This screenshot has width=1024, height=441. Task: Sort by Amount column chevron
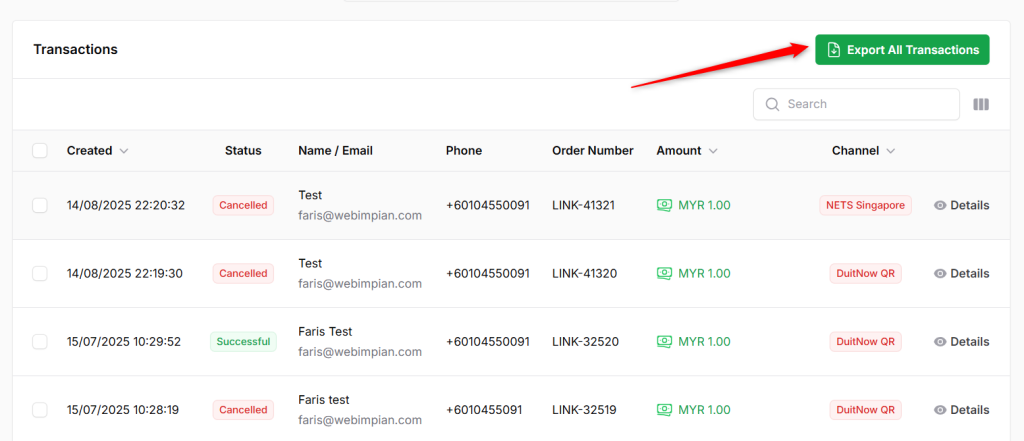coord(713,151)
